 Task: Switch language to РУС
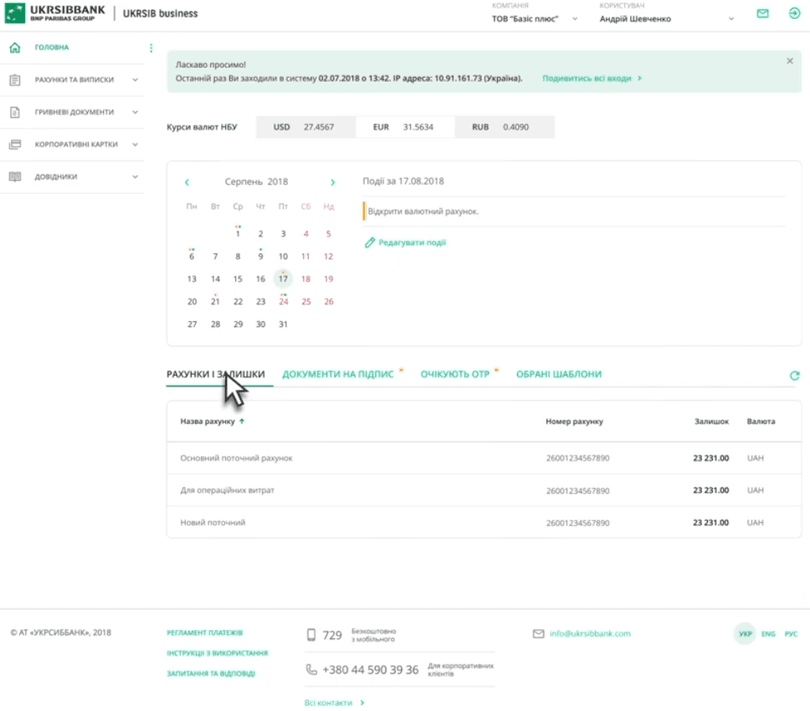[x=791, y=634]
